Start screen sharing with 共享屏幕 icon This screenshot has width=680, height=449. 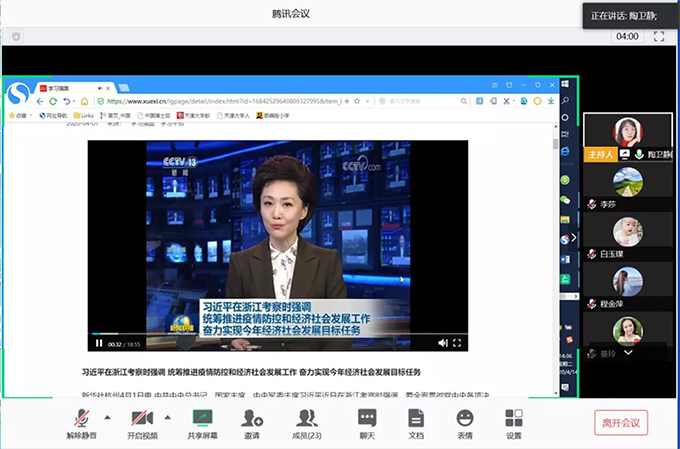202,419
